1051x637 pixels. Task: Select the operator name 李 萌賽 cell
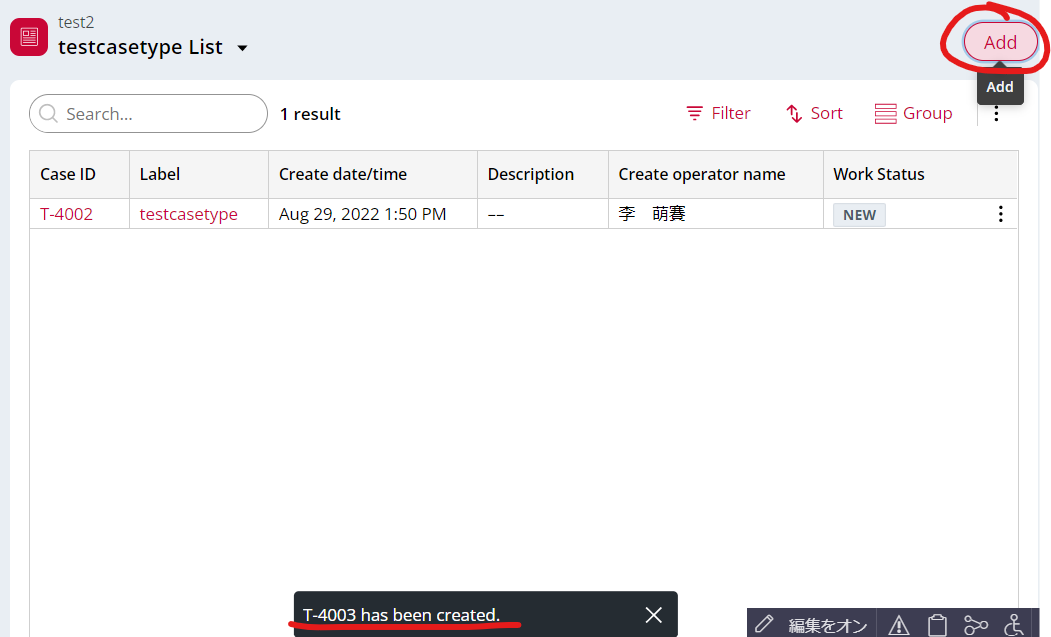(x=716, y=214)
